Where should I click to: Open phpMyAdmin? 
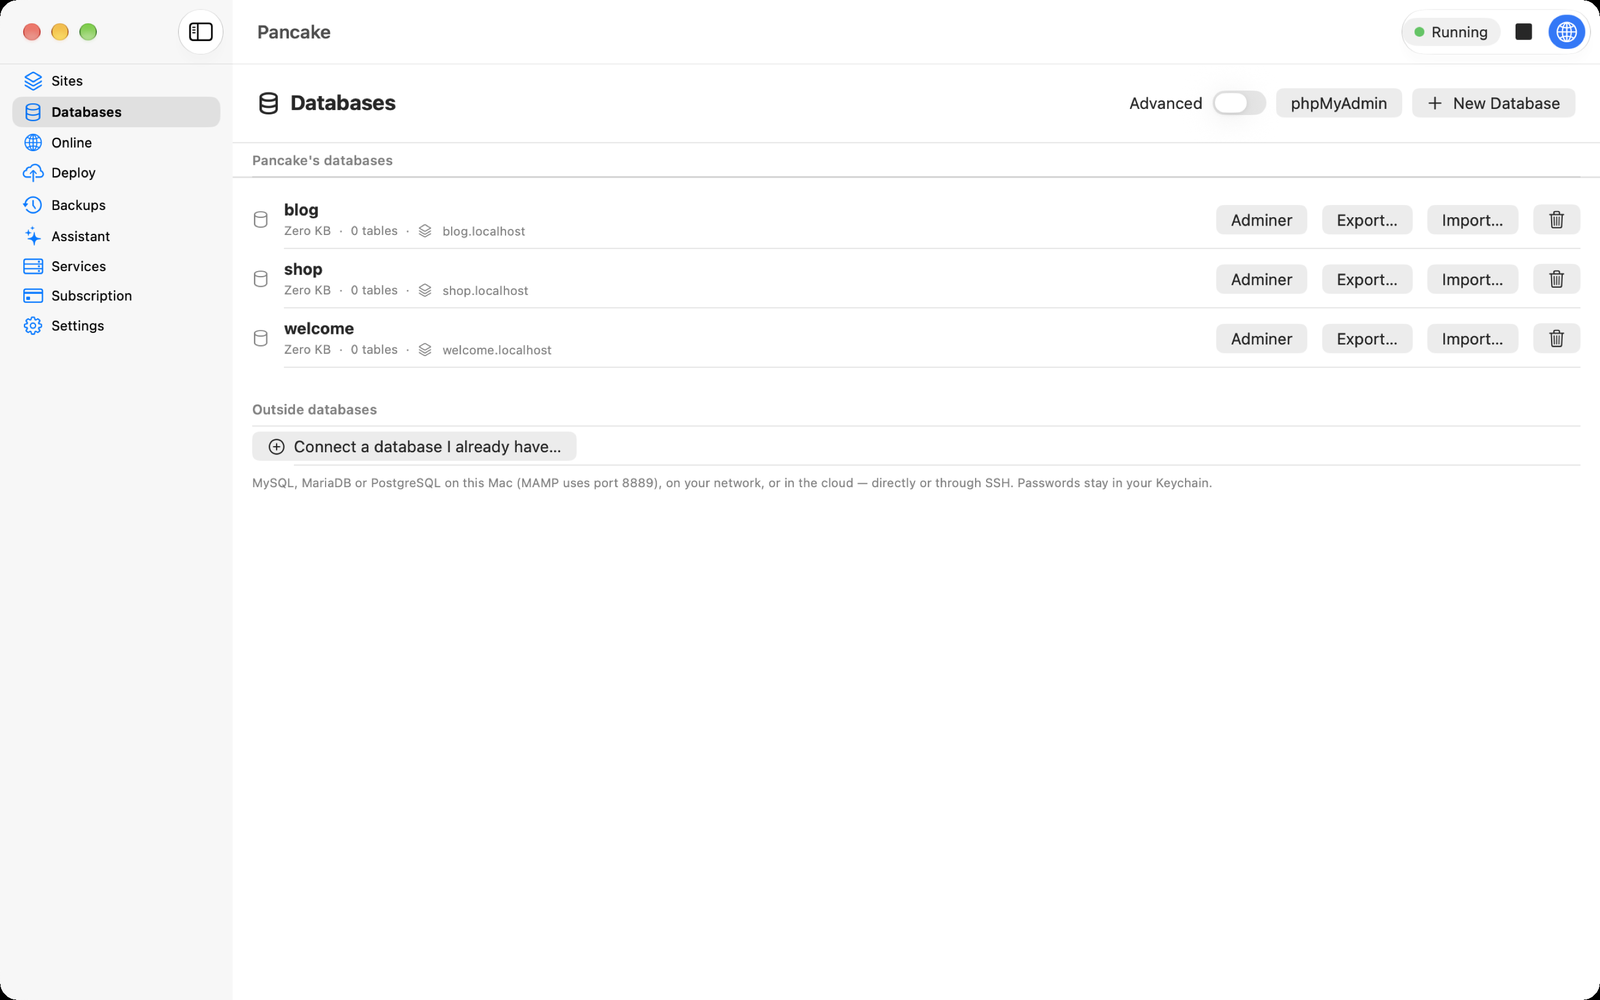coord(1339,103)
